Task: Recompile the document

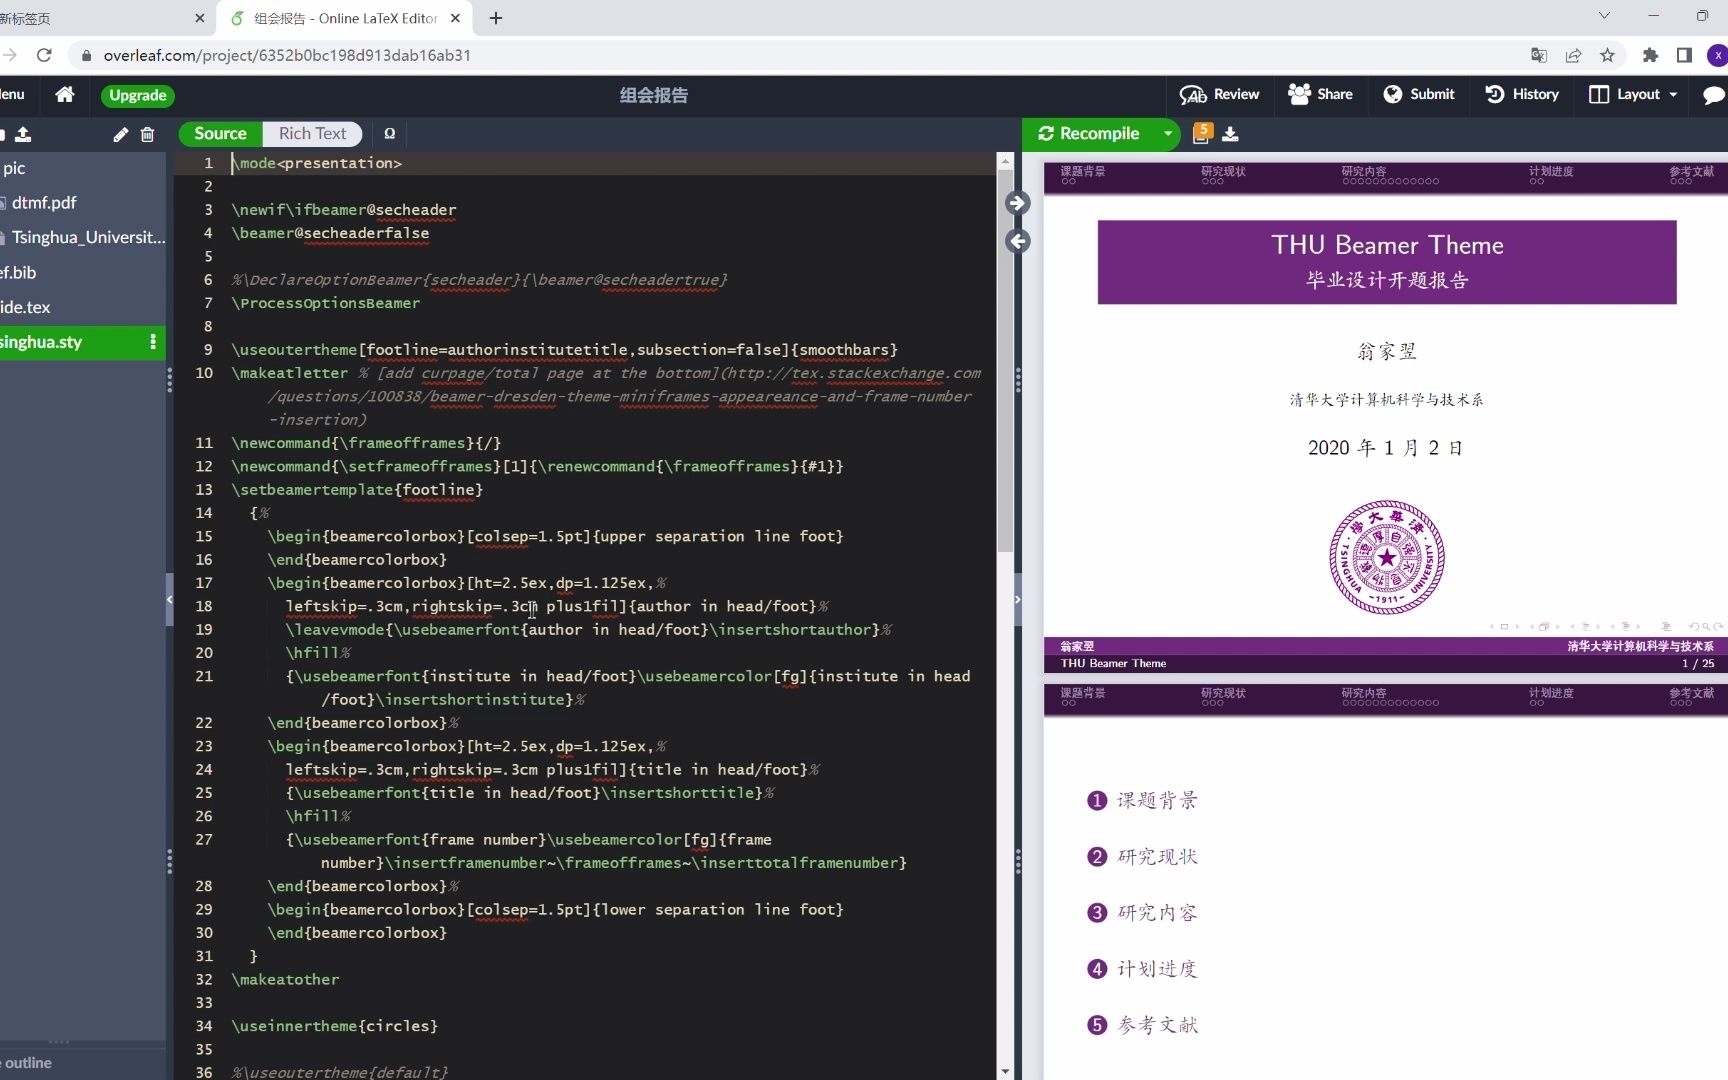Action: click(1089, 133)
